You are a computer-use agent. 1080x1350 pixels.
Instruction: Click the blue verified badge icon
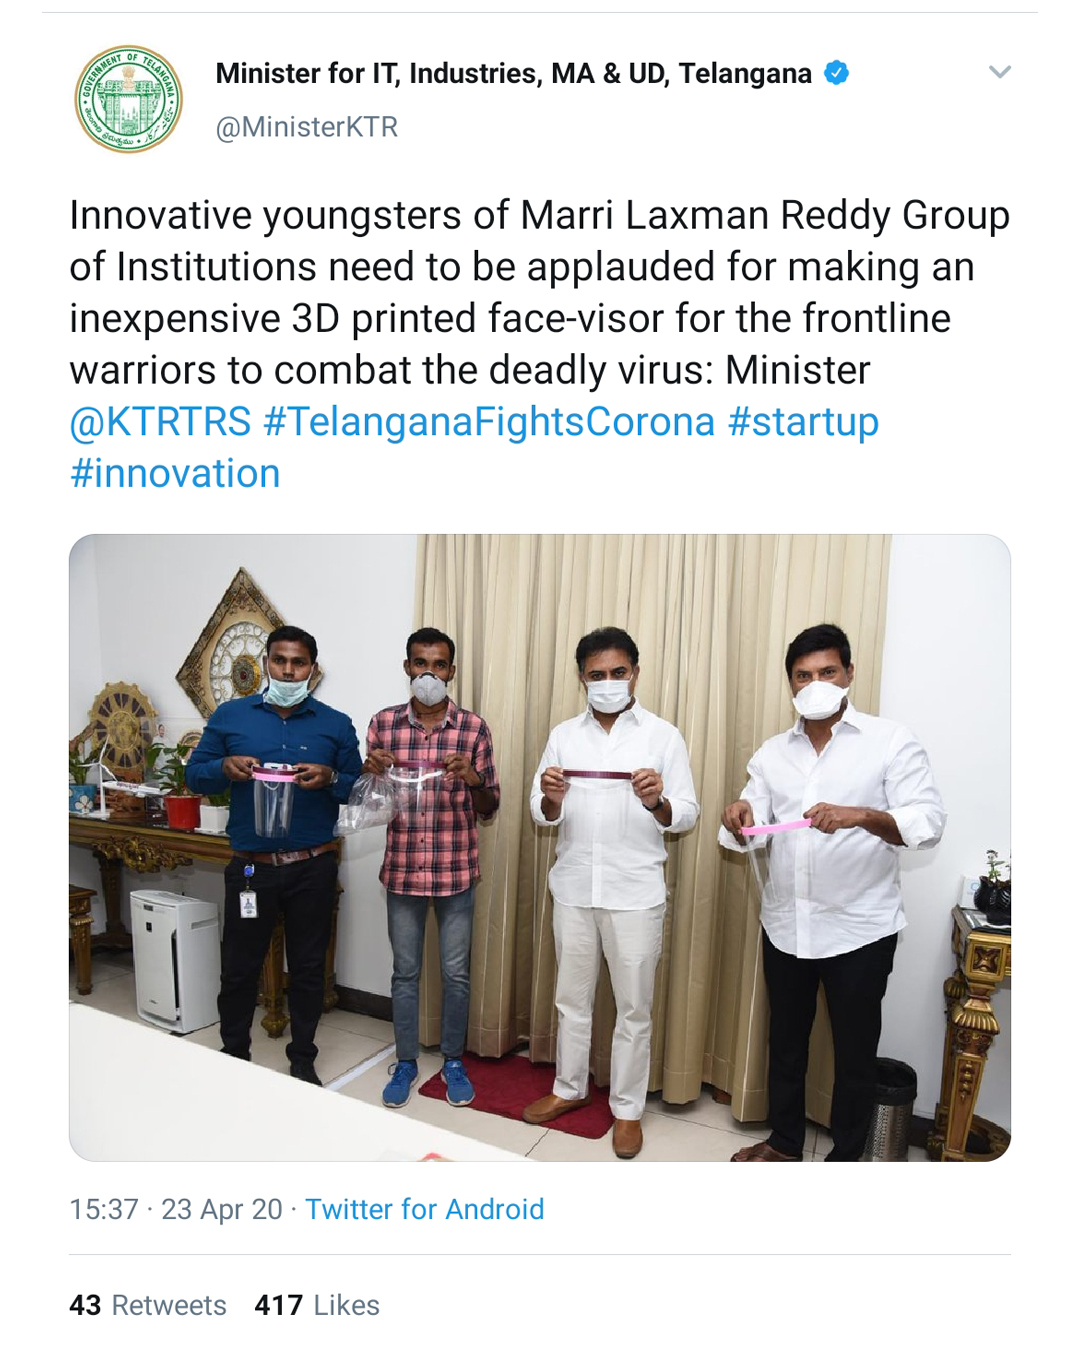click(837, 73)
